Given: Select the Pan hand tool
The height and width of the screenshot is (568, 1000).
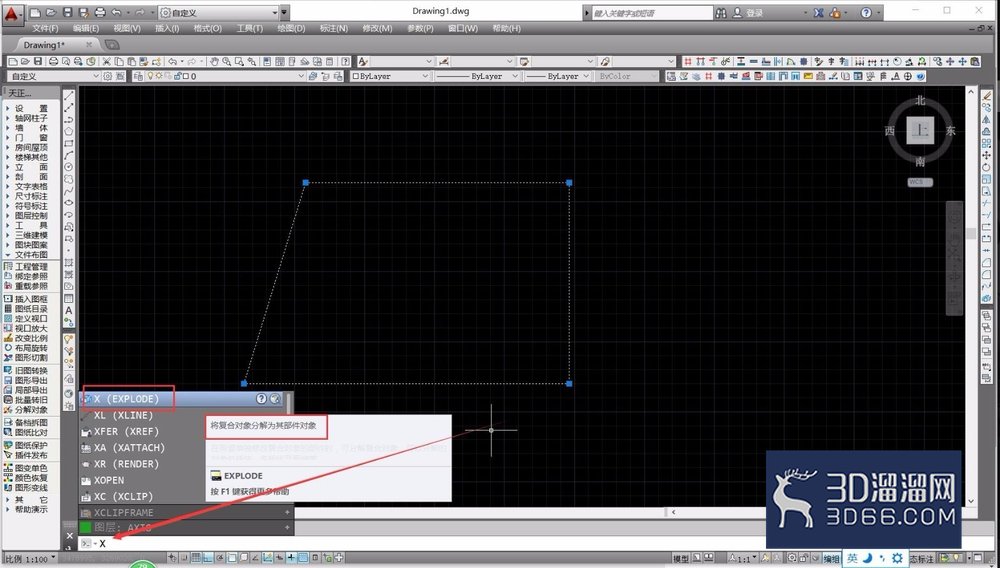Looking at the screenshot, I should [214, 62].
